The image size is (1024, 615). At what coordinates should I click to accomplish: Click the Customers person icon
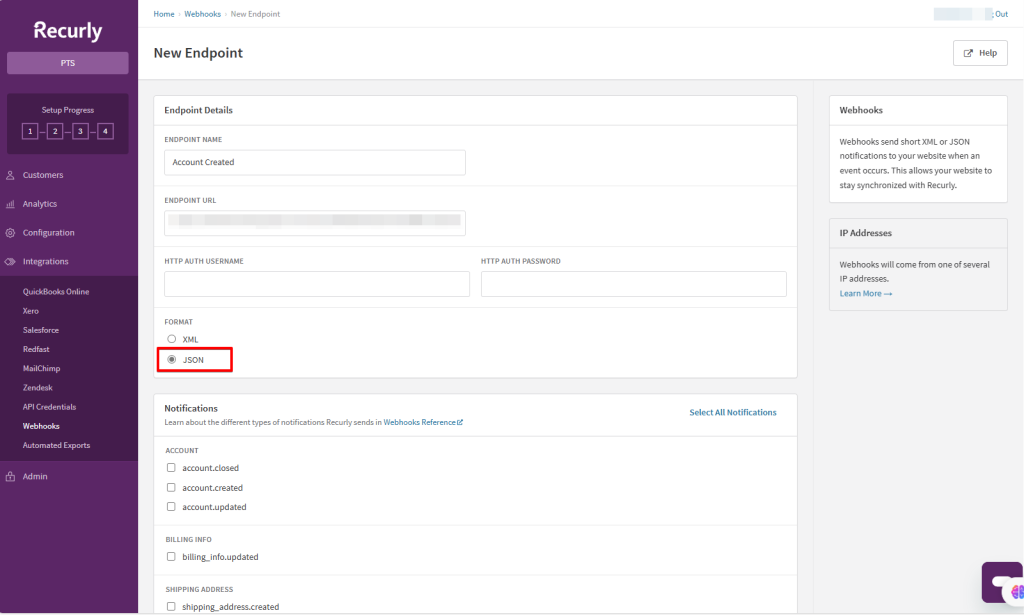[x=10, y=175]
